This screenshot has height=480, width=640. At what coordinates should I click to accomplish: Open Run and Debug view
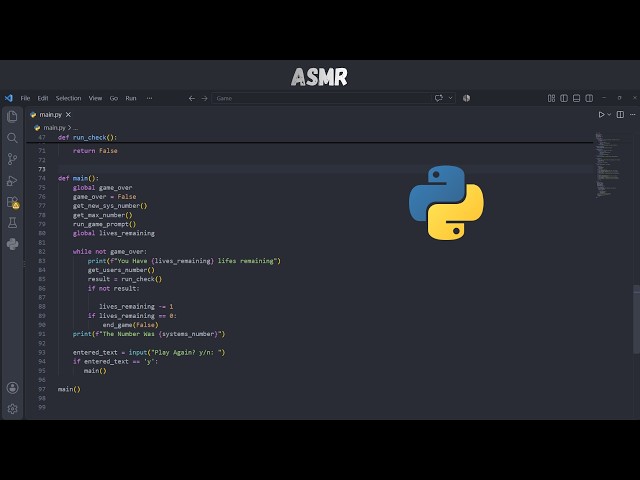(x=12, y=180)
